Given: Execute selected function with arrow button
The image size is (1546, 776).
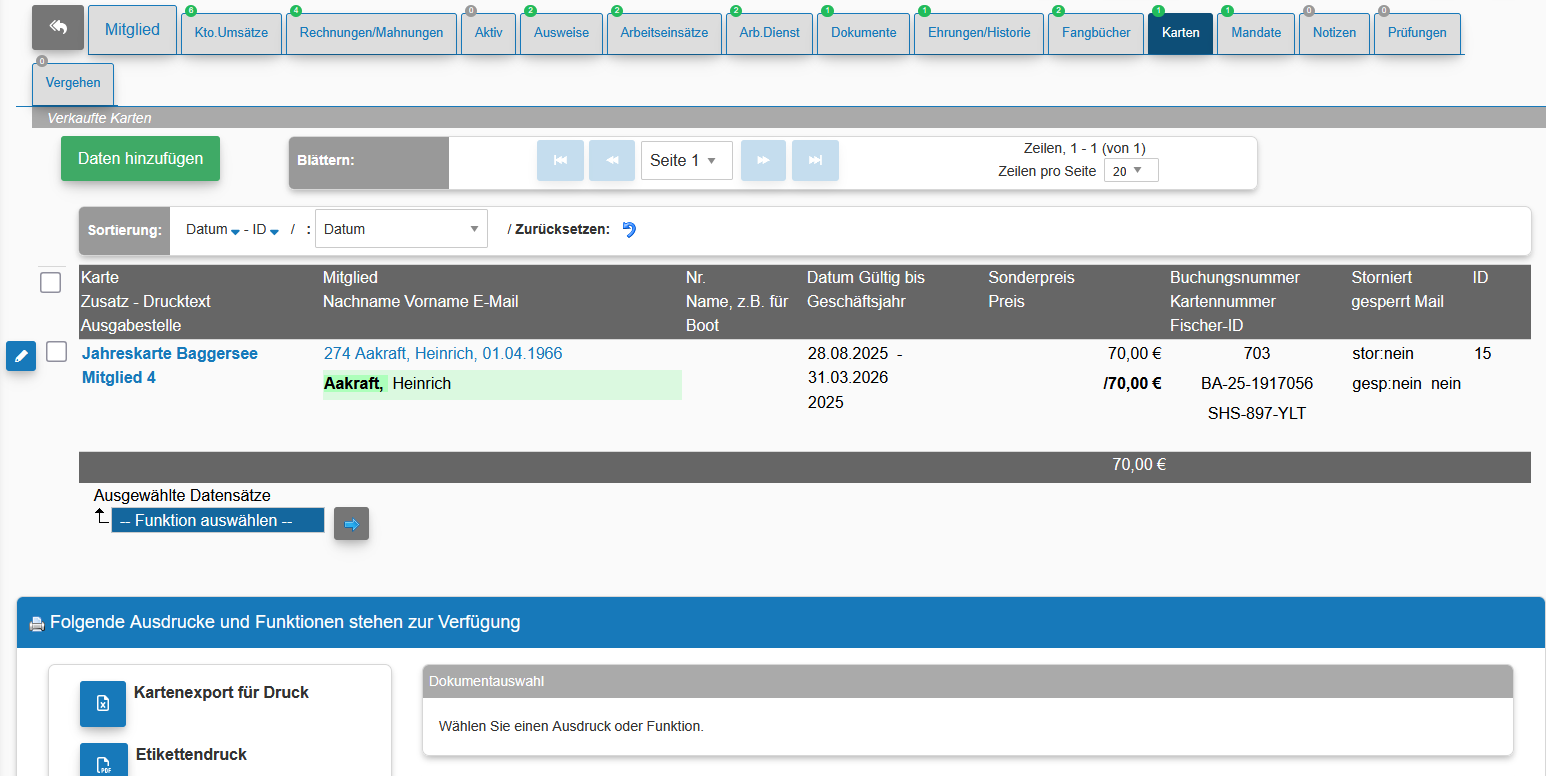Looking at the screenshot, I should (351, 523).
